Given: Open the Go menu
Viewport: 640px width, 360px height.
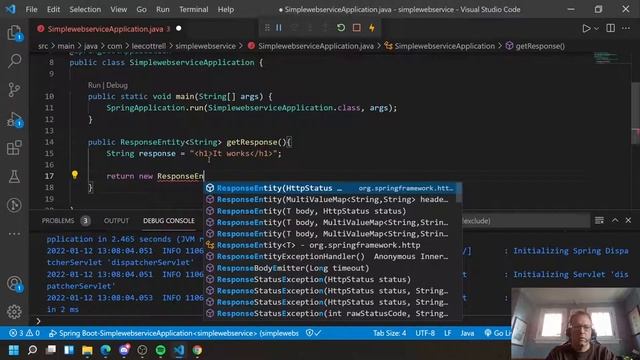Looking at the screenshot, I should (x=141, y=9).
